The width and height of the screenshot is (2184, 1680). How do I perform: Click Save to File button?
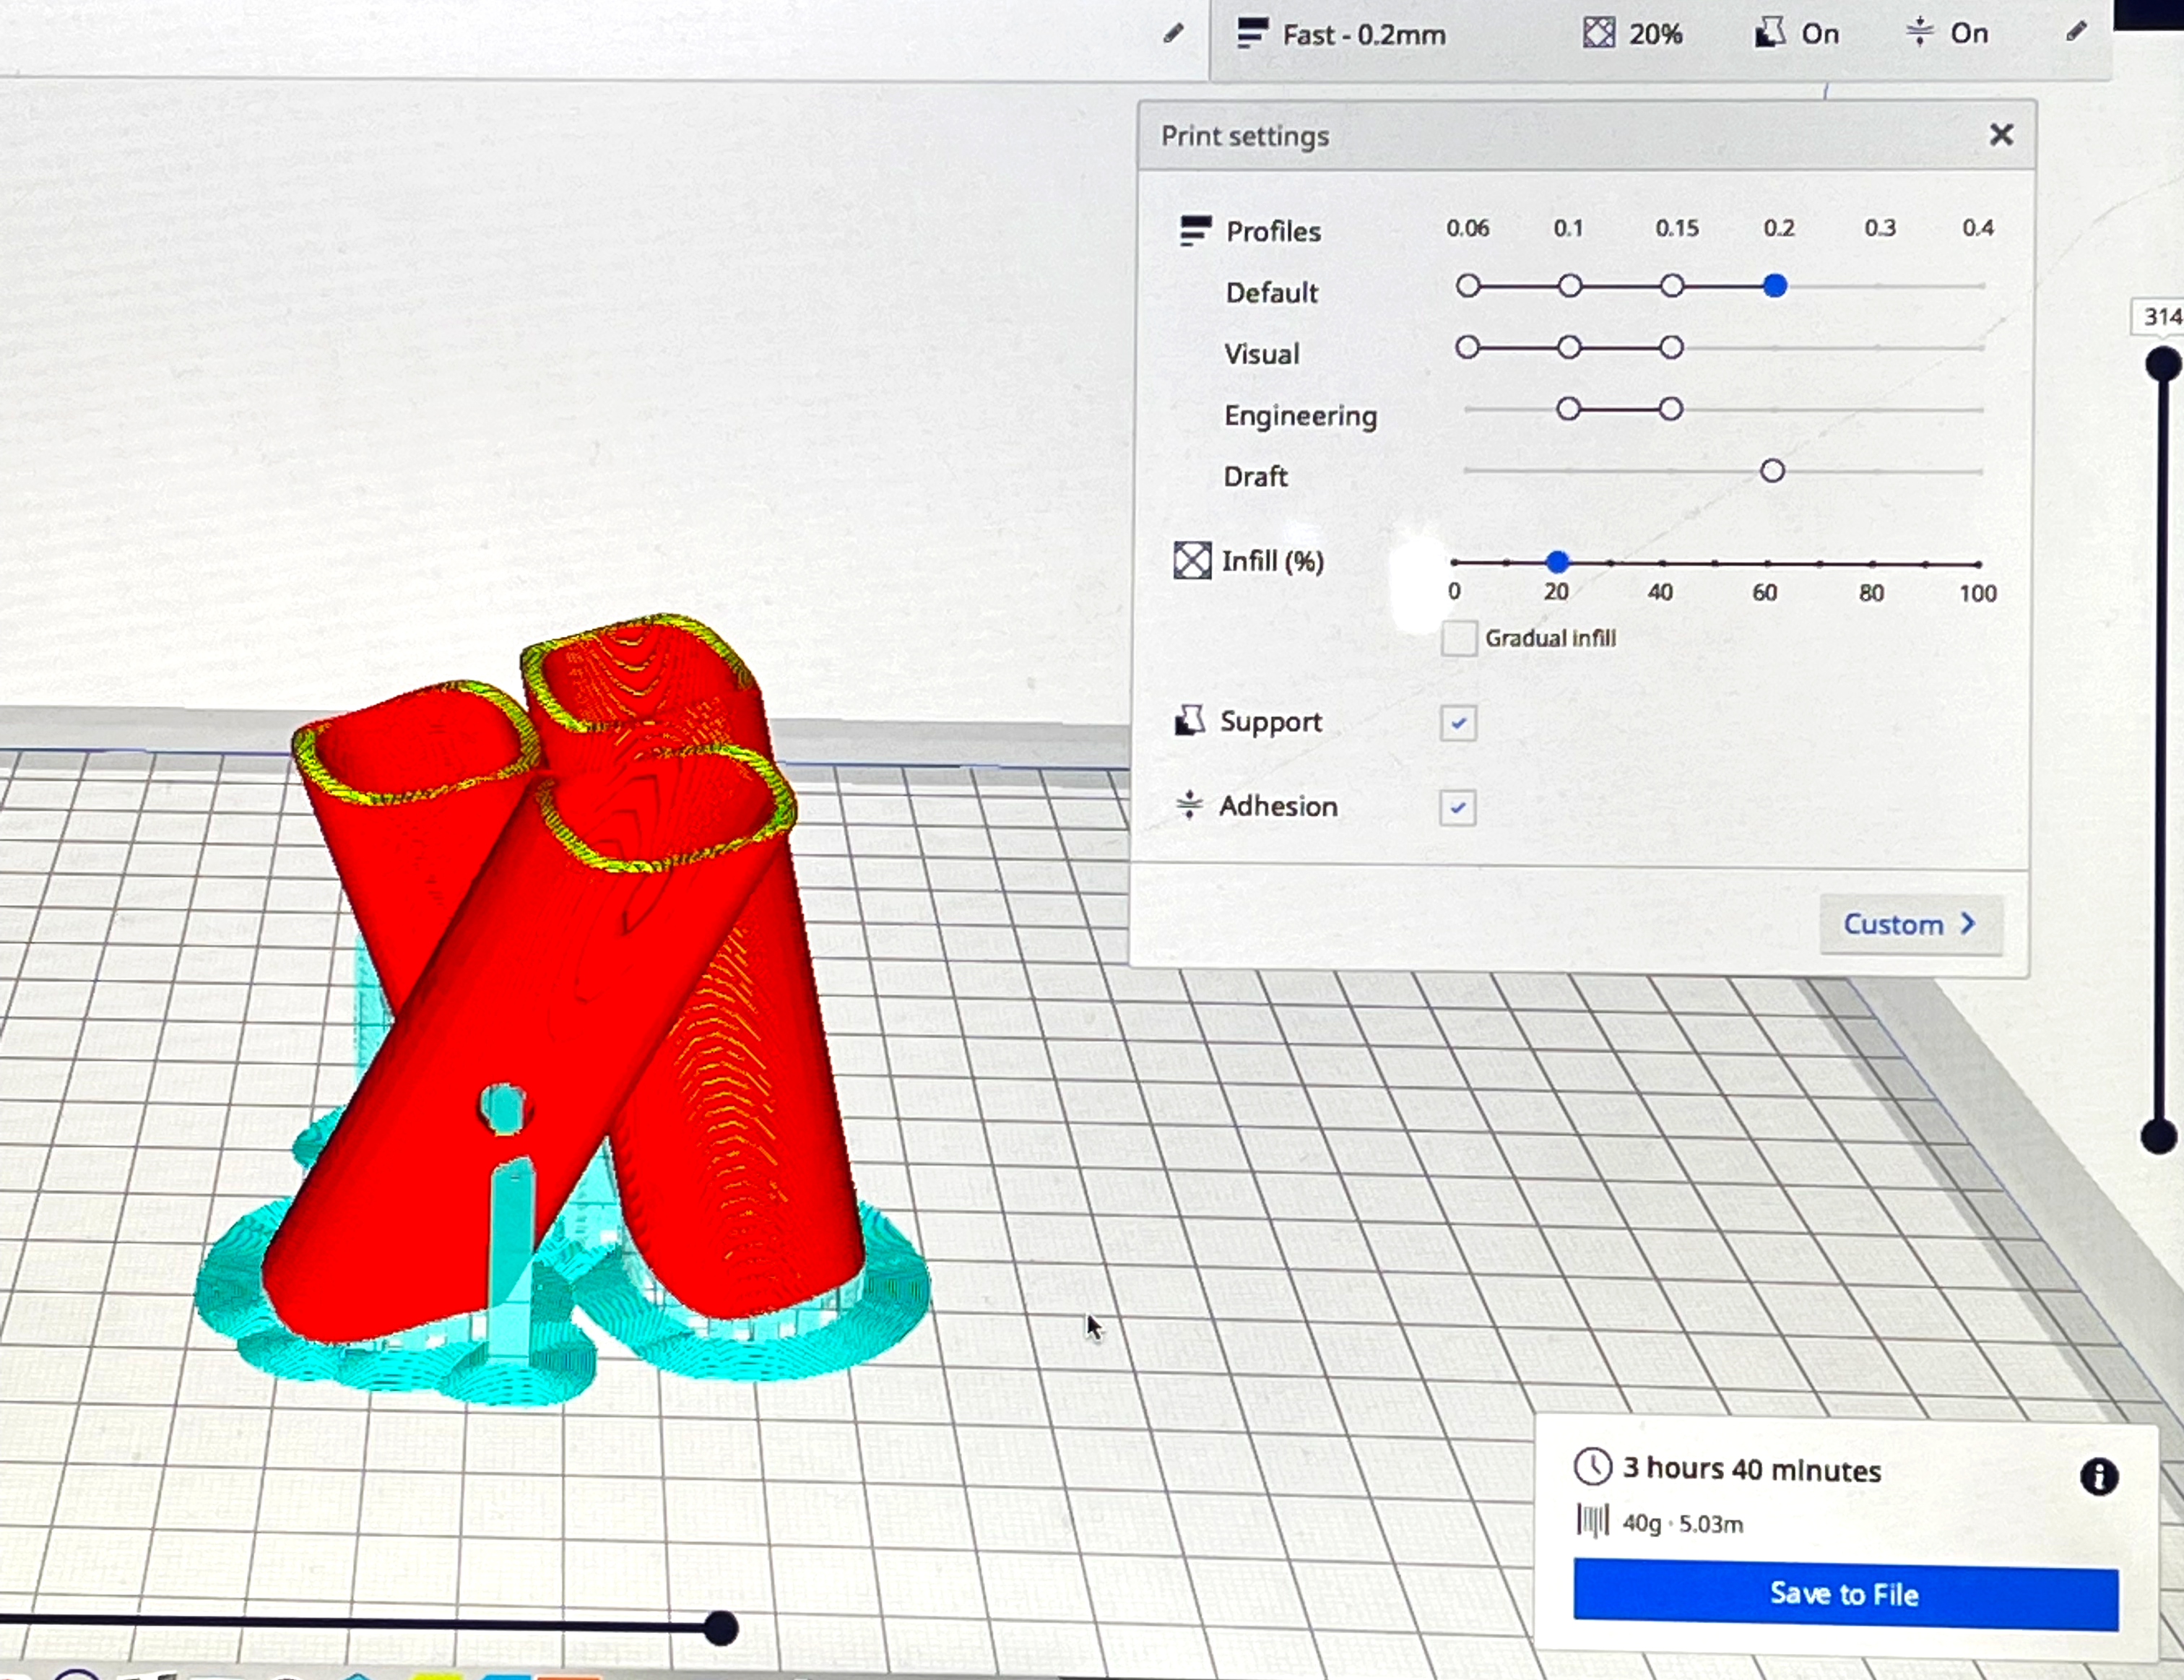(x=1845, y=1594)
